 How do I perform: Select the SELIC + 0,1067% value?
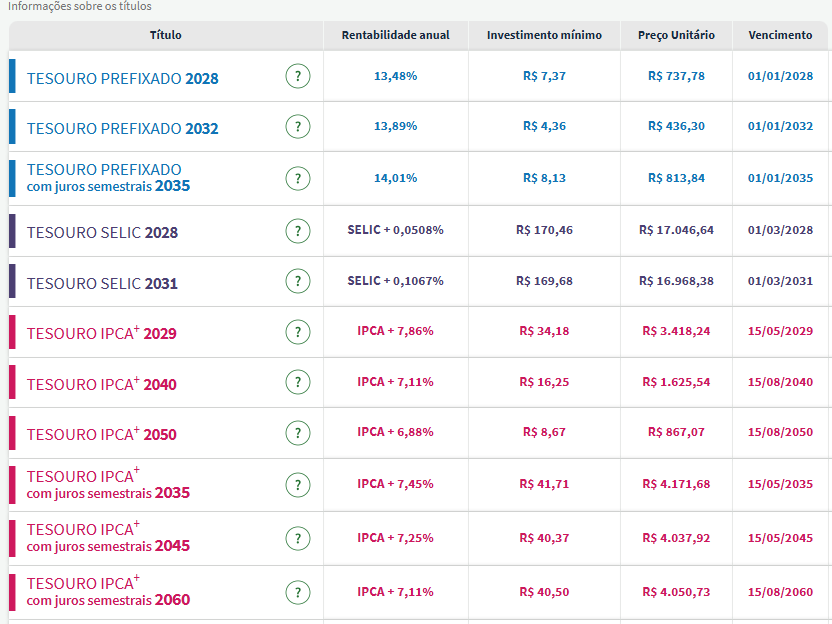pos(395,281)
